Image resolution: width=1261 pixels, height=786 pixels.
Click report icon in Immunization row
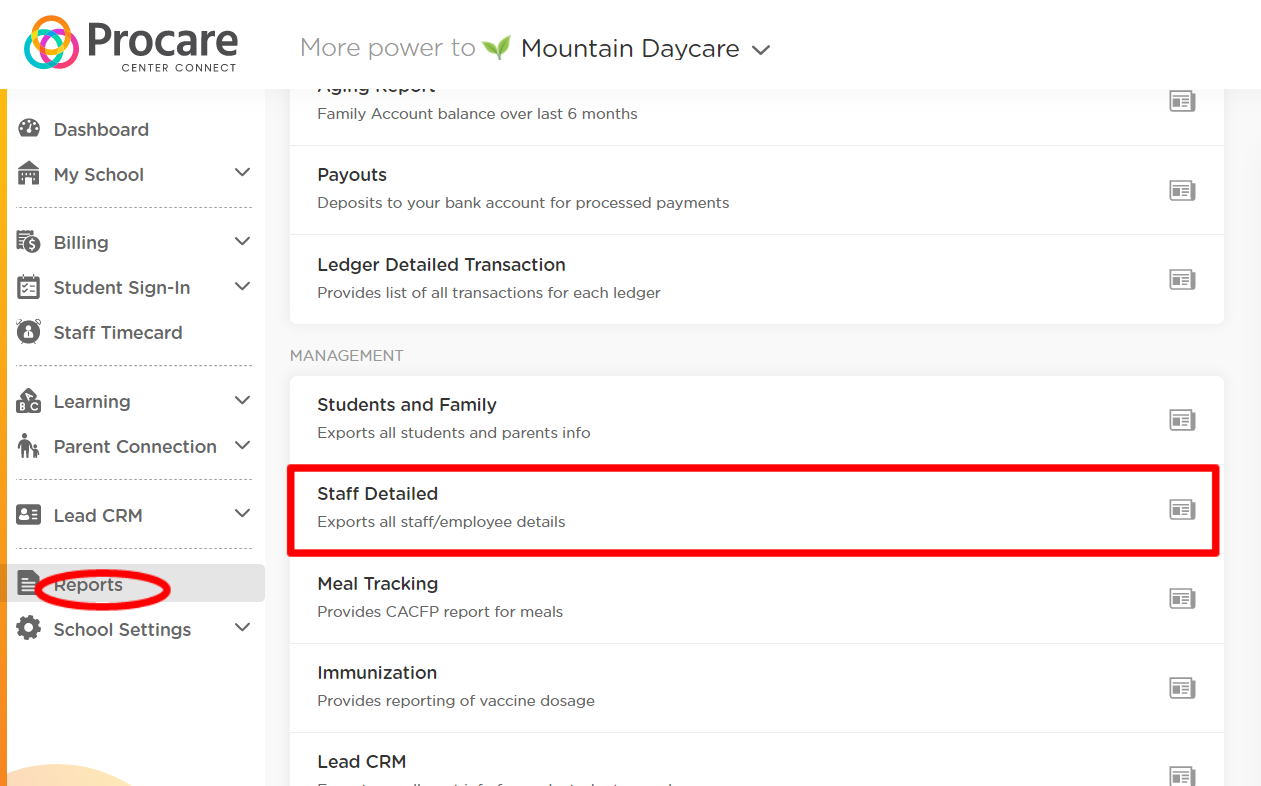pyautogui.click(x=1182, y=688)
